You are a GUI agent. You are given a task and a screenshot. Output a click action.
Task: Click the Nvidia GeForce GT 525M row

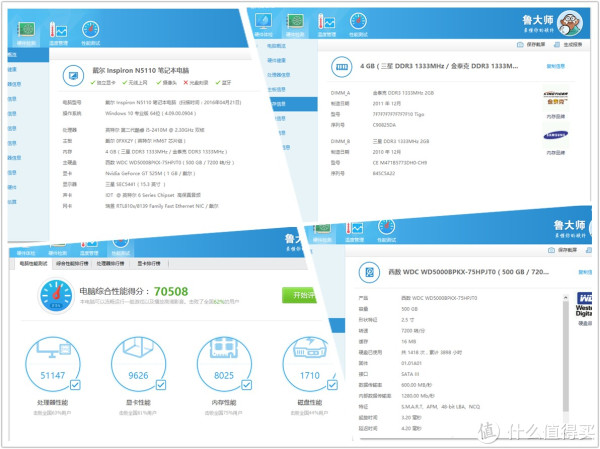coord(150,173)
